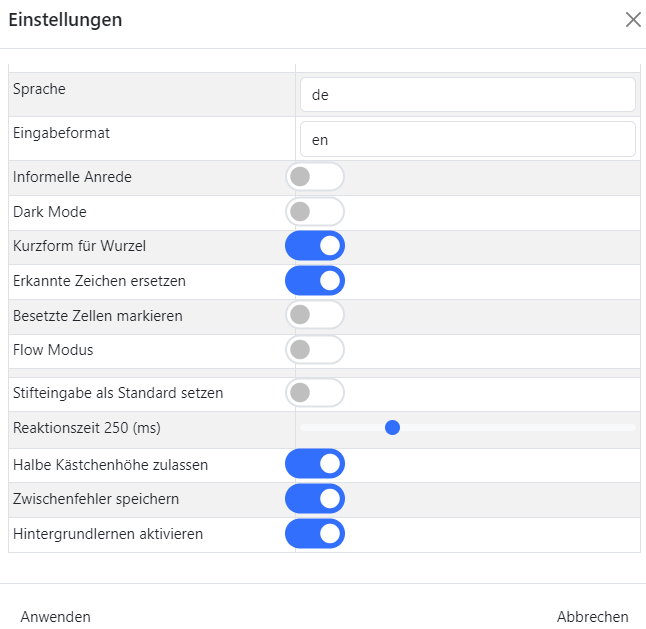This screenshot has width=646, height=629.
Task: Disable Halbe Kästchenhöhe zulassen toggle
Action: click(x=314, y=464)
